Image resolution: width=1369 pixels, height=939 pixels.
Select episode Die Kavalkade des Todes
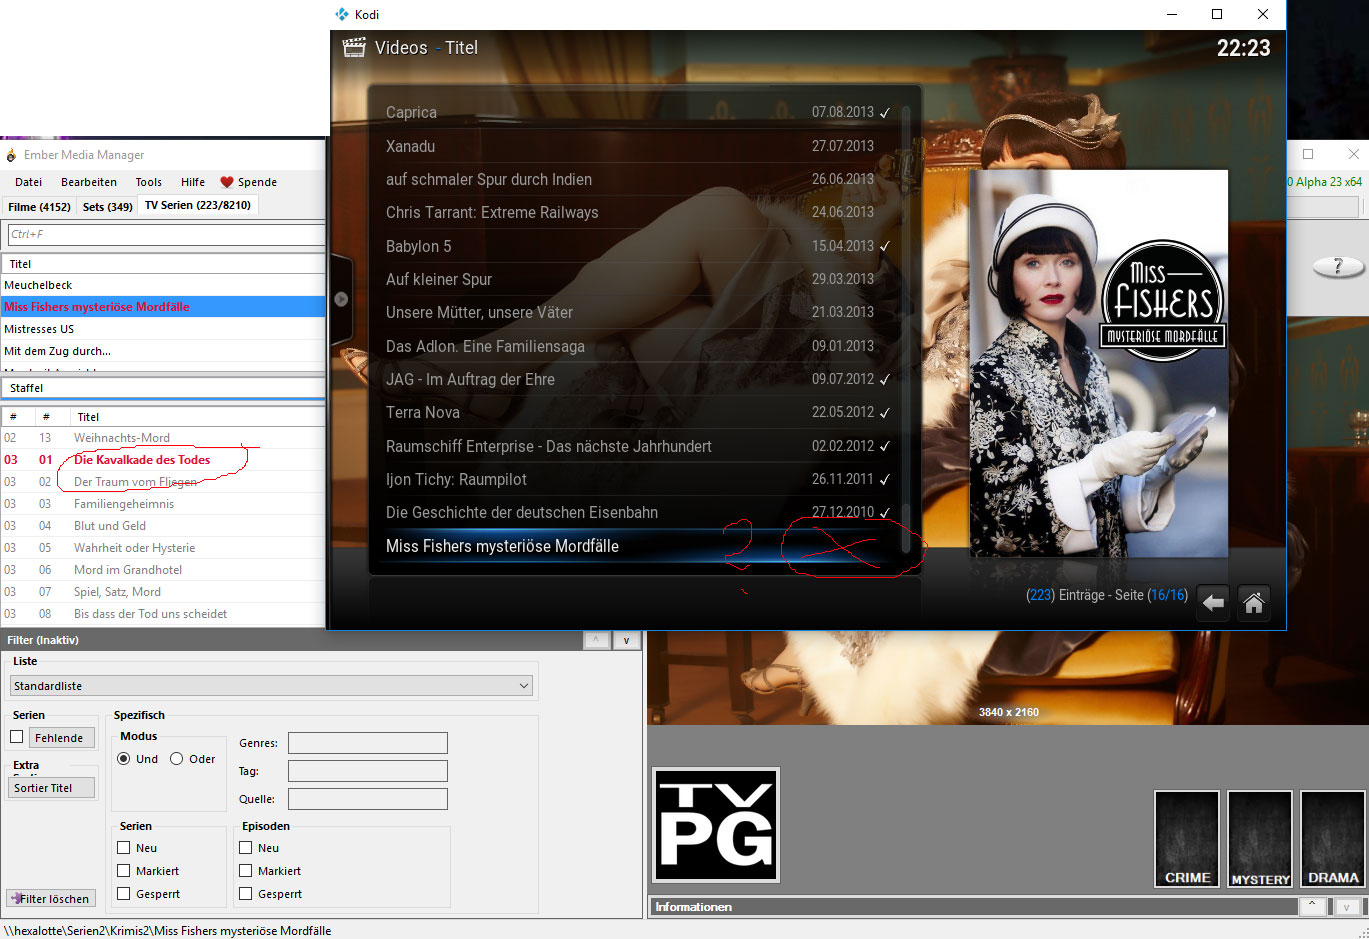pyautogui.click(x=164, y=460)
